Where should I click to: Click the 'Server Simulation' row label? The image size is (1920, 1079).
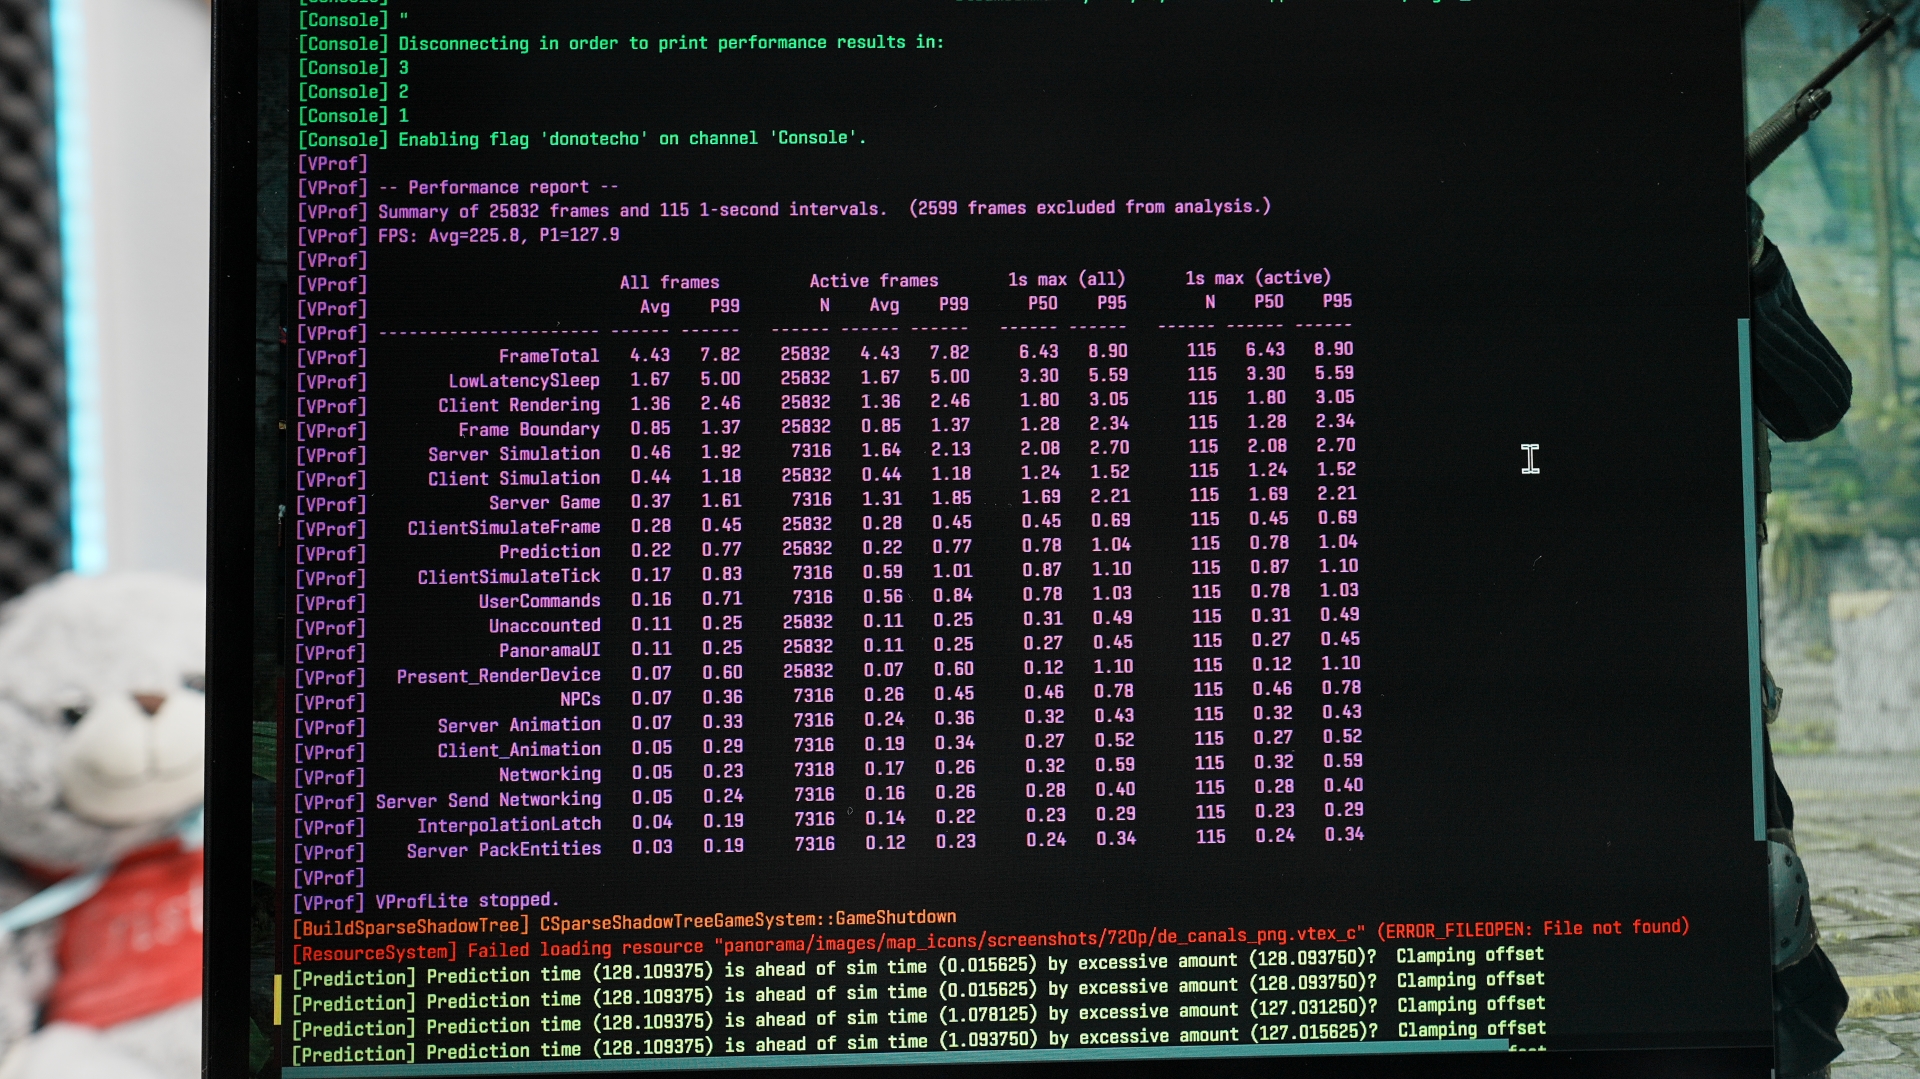513,454
